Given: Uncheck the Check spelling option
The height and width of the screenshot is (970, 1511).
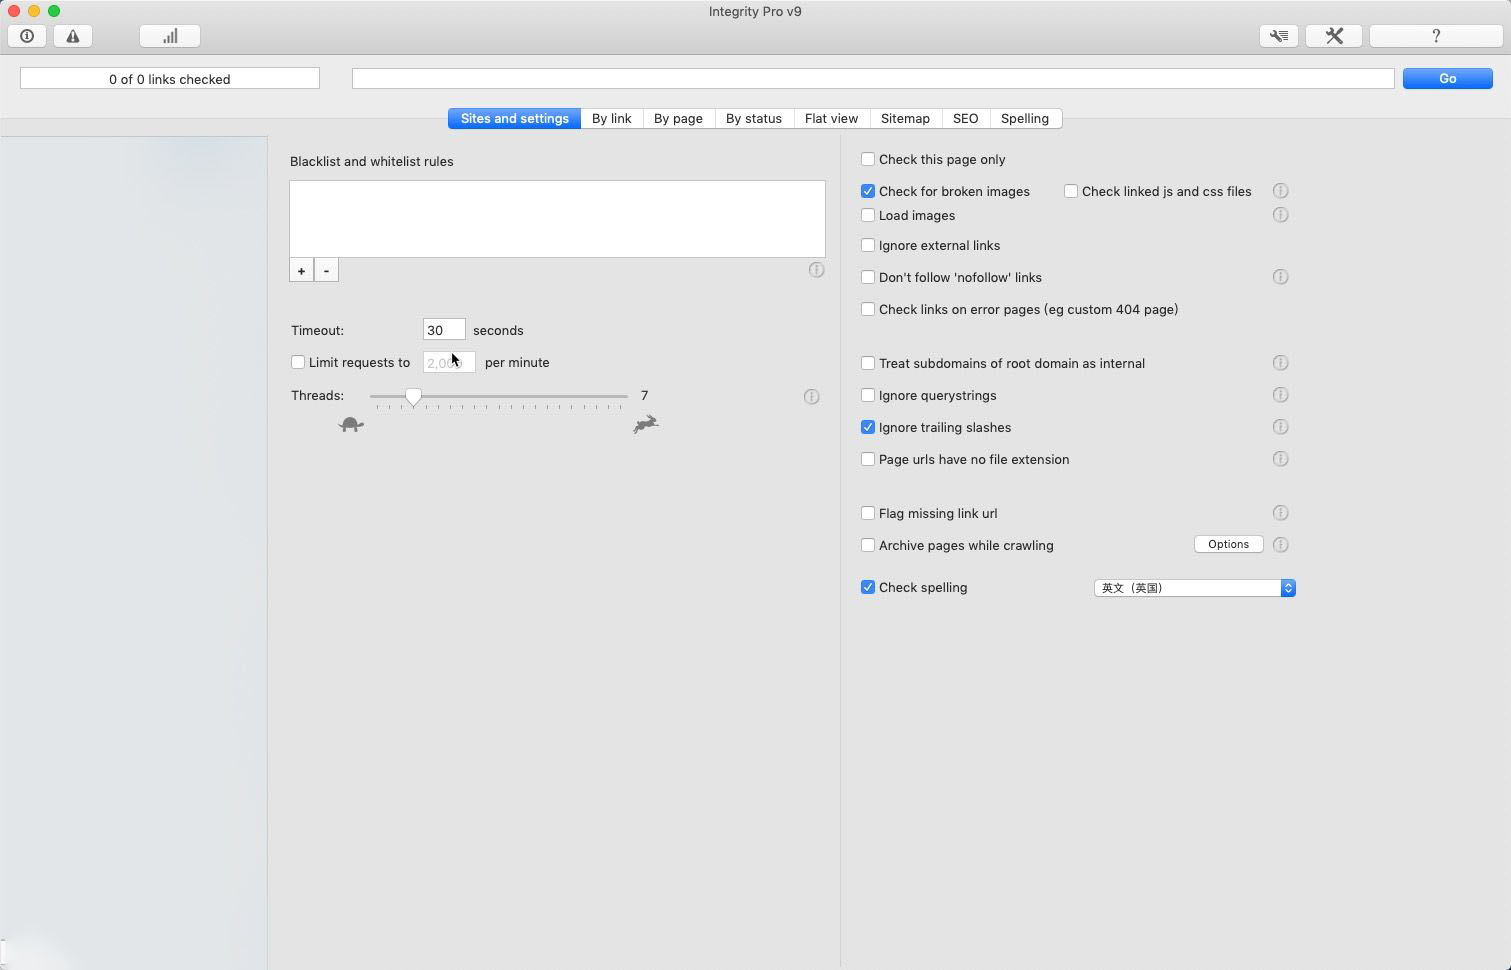Looking at the screenshot, I should click(x=868, y=587).
